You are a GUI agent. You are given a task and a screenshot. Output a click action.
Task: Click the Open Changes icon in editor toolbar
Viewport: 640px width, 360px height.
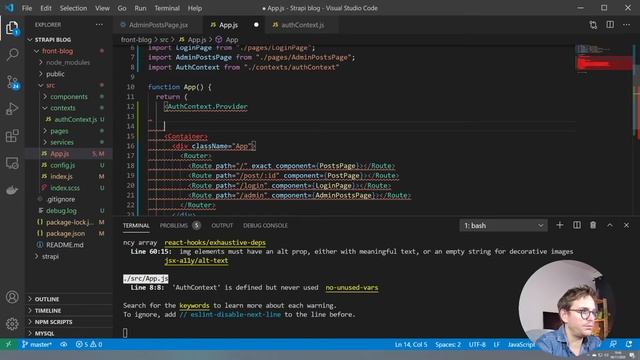[x=593, y=25]
